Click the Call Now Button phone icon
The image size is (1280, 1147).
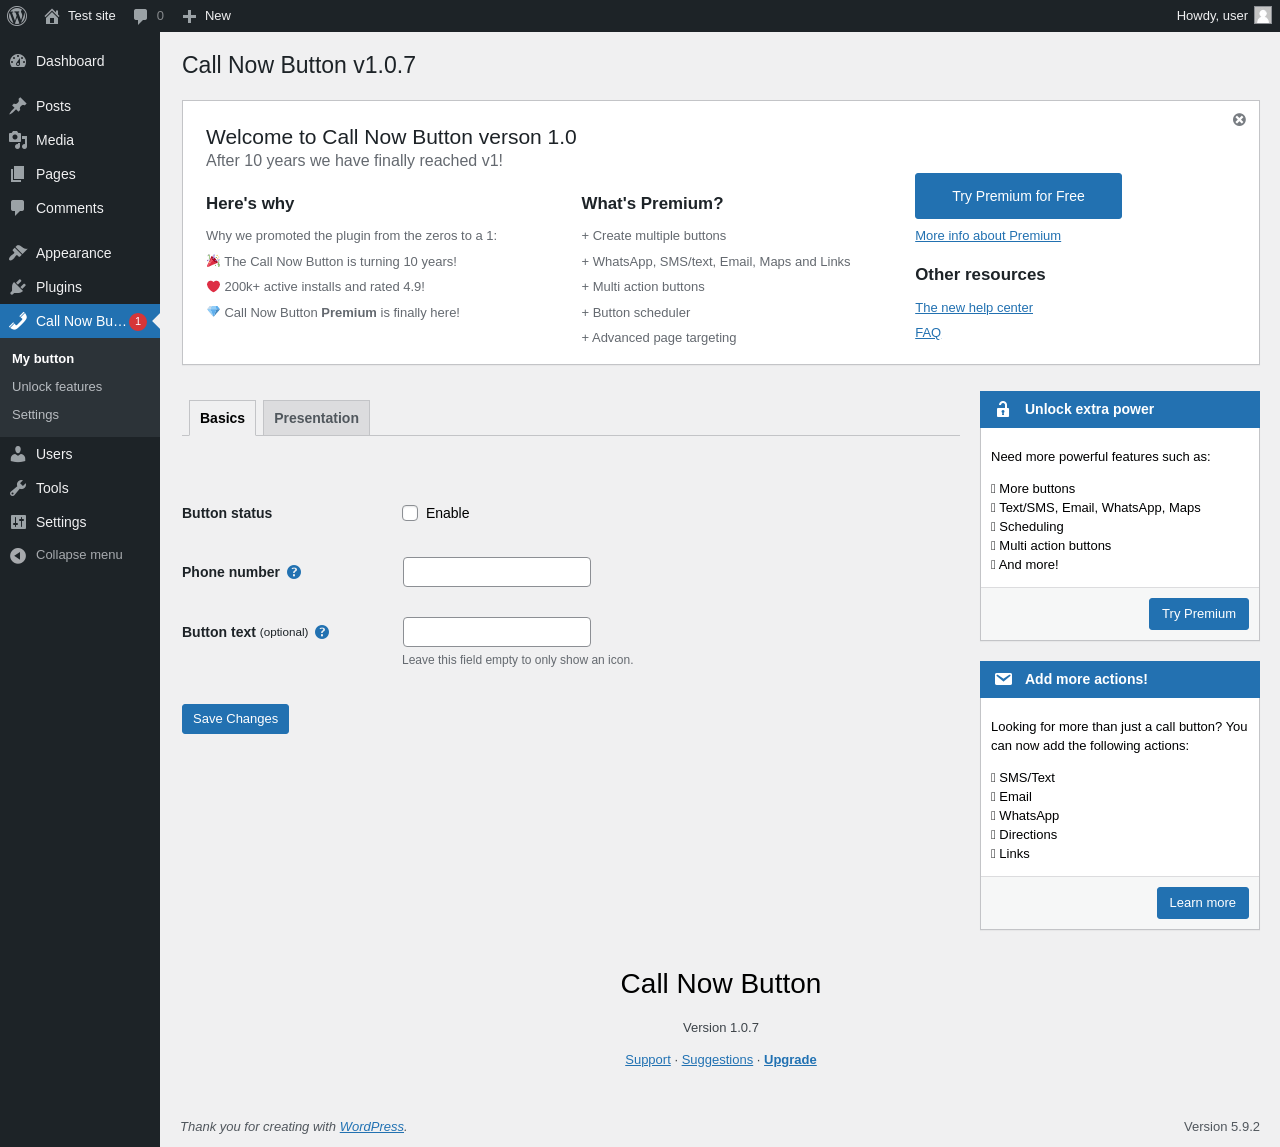[18, 321]
